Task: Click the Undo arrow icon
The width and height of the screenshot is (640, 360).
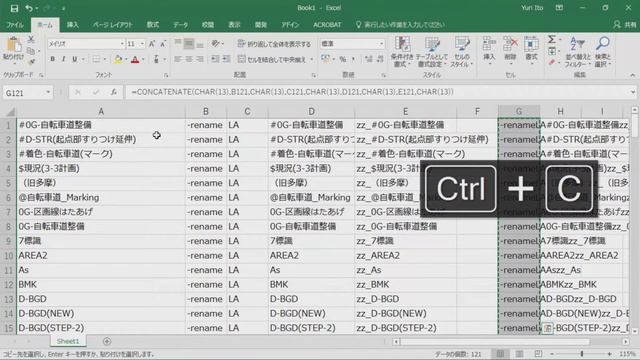Action: (x=29, y=8)
